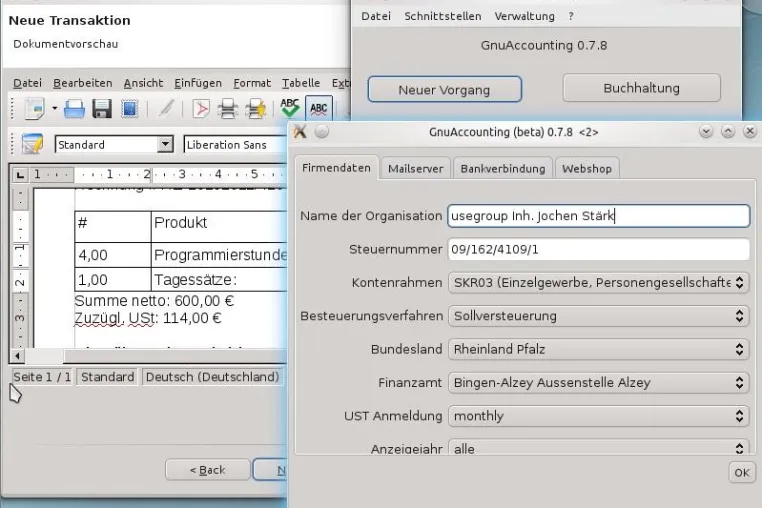Open the Format menu
Screen dimensions: 762x508
pyautogui.click(x=252, y=83)
